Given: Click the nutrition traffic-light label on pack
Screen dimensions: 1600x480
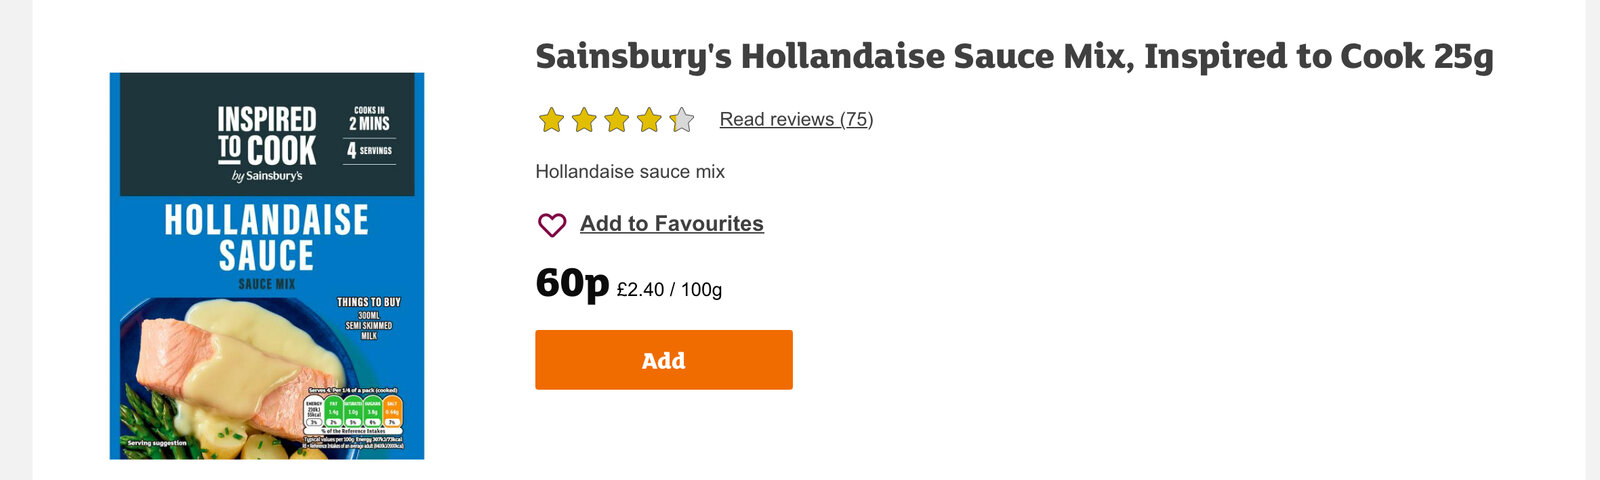Looking at the screenshot, I should (x=353, y=414).
